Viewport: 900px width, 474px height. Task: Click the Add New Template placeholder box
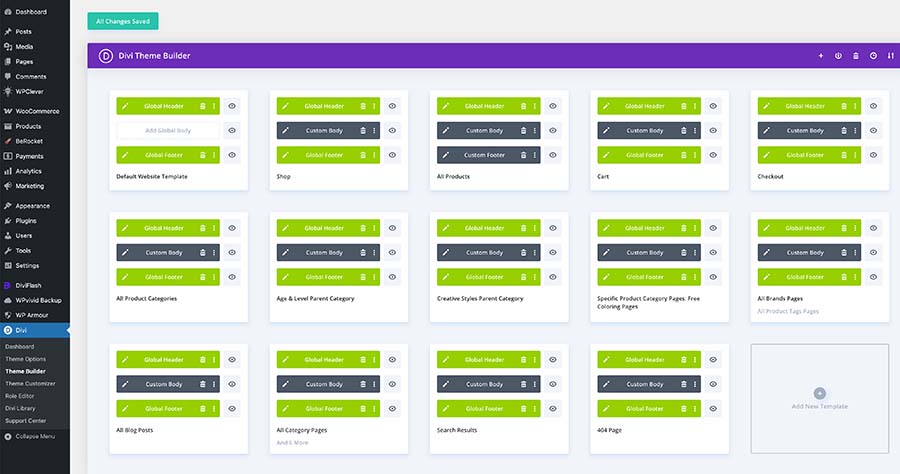820,399
